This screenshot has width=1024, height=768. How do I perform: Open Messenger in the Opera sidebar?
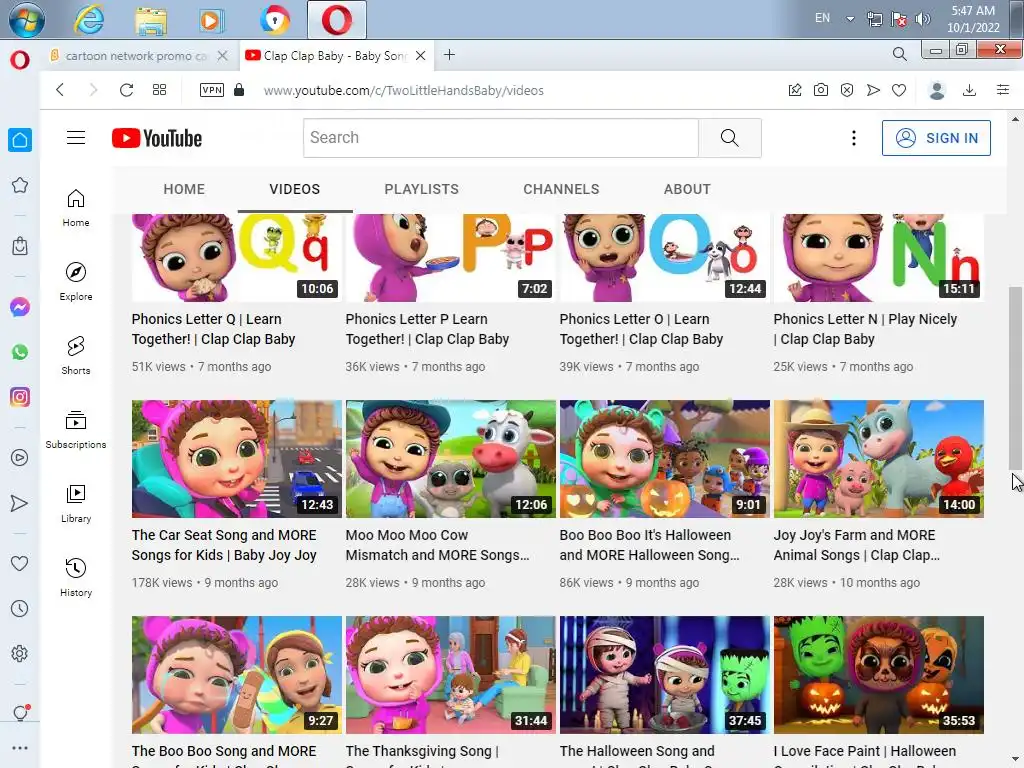(x=20, y=307)
